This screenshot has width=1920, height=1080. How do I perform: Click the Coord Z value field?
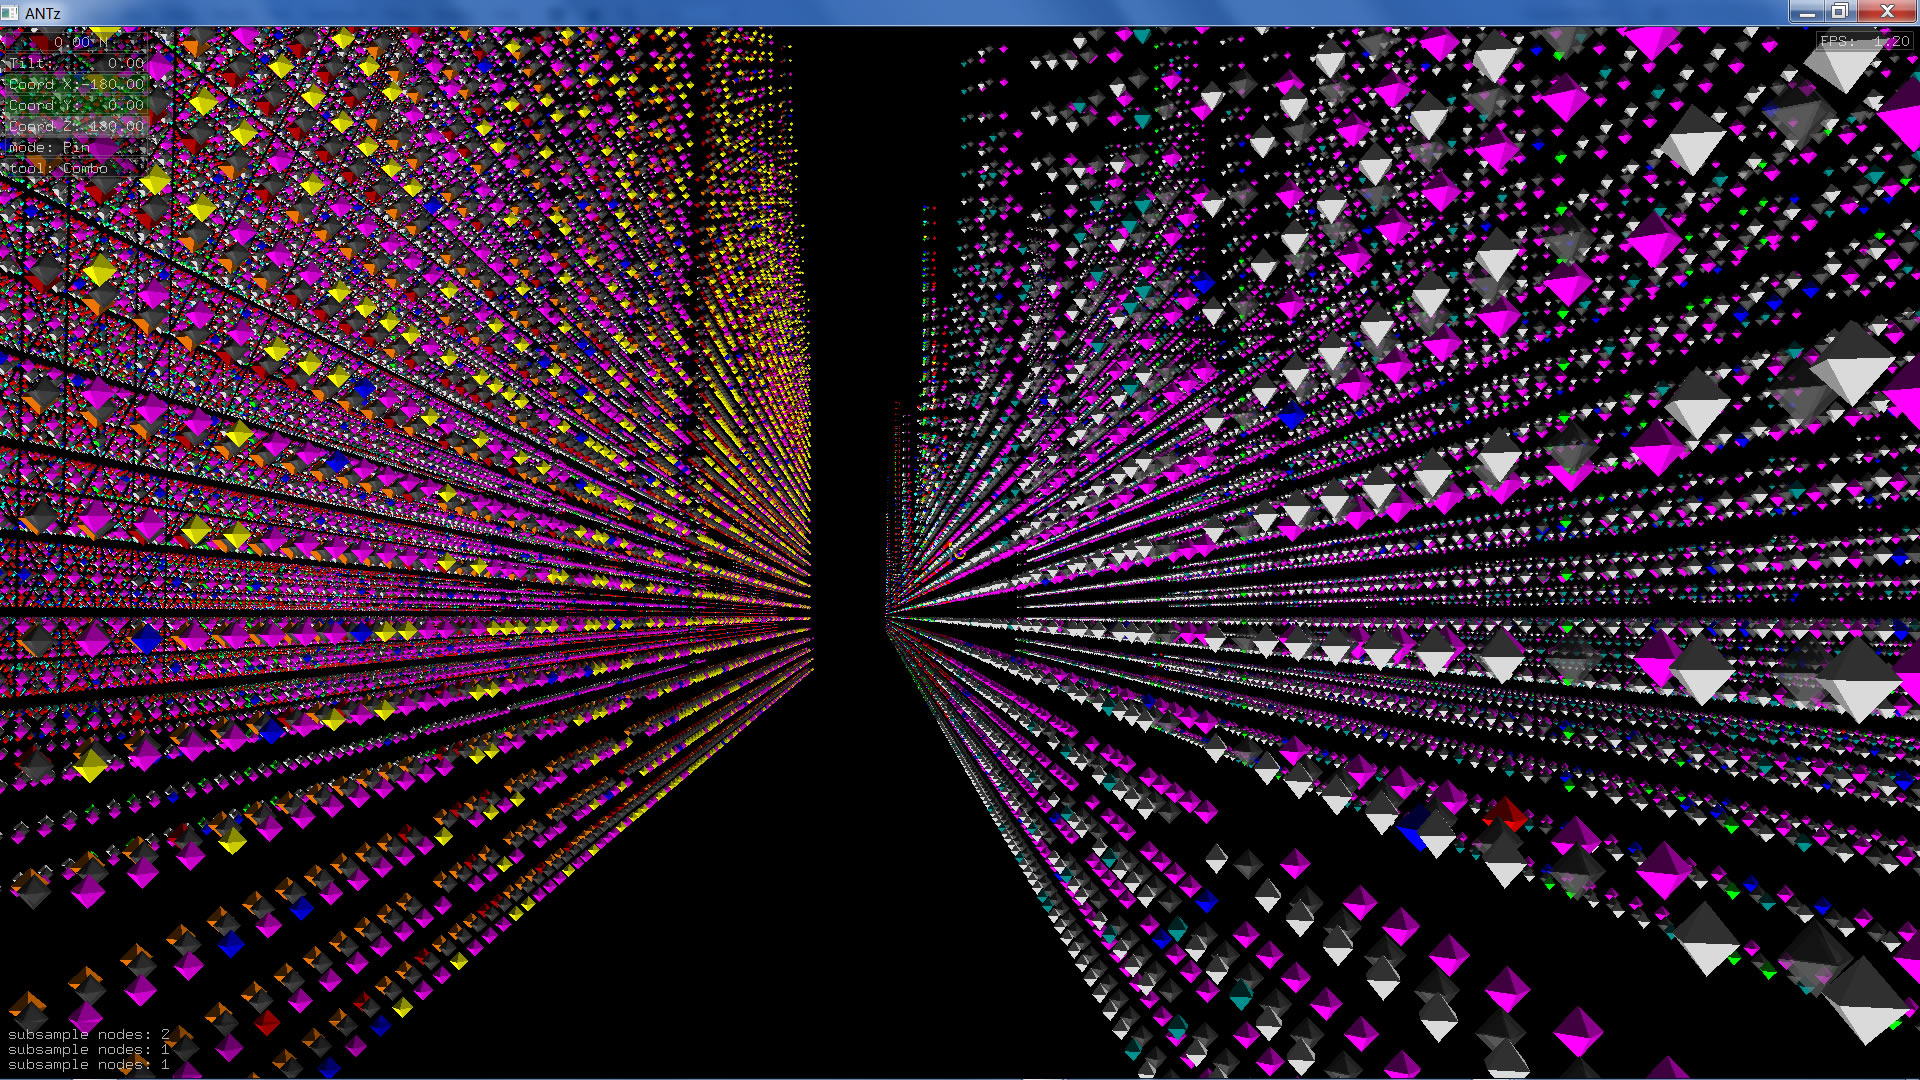pos(76,126)
